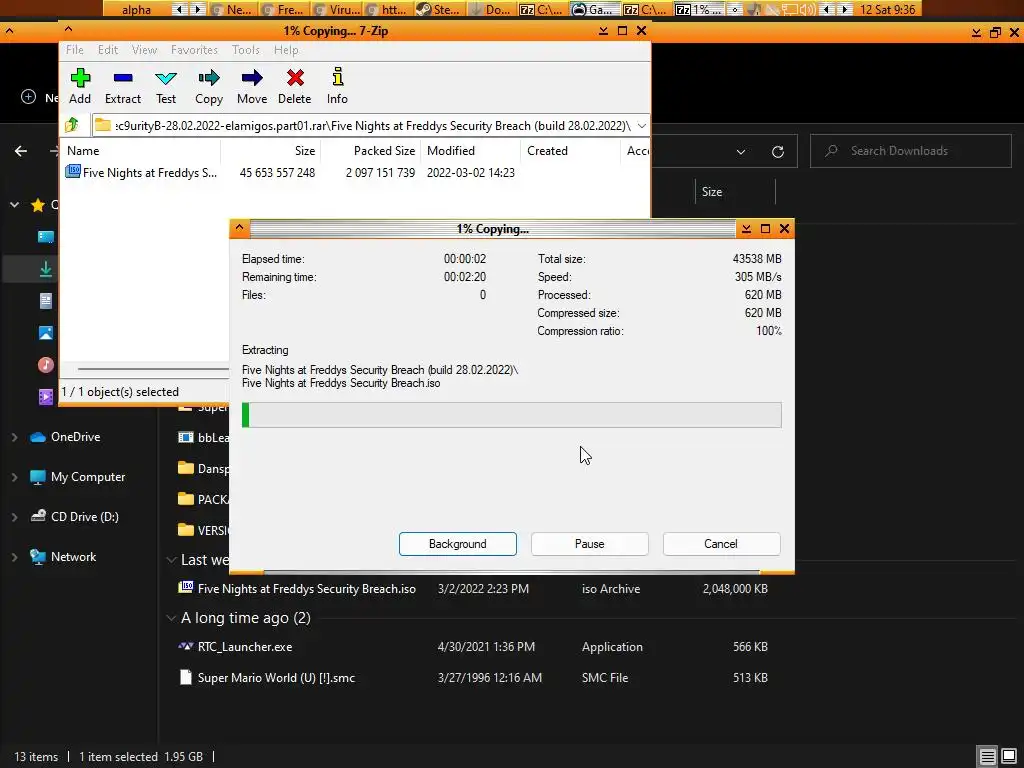
Task: Open the Desktop quick access sidebar icon
Action: point(46,236)
